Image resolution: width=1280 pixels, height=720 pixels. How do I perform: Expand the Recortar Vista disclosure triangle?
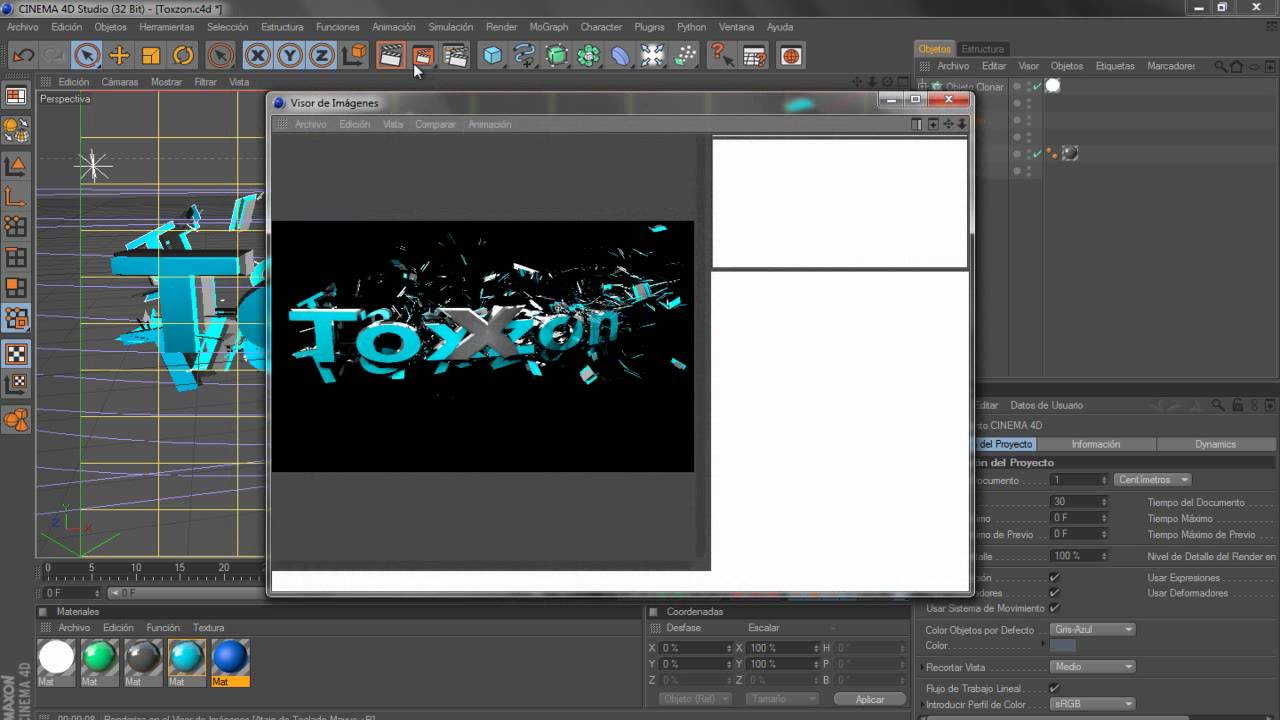click(x=921, y=667)
